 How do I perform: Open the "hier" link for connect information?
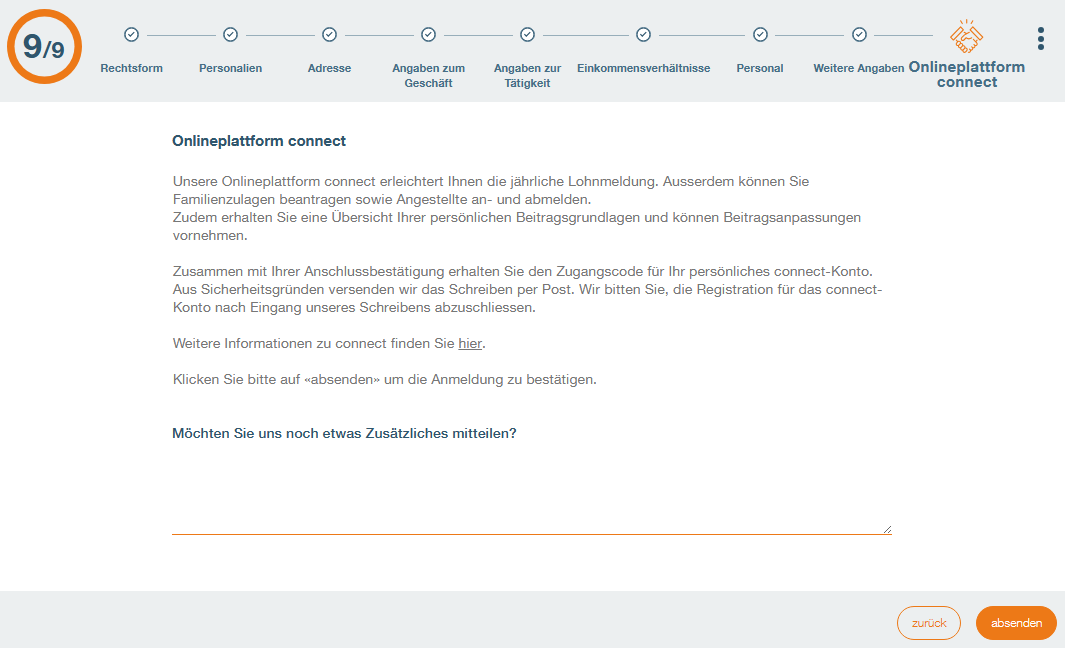470,344
